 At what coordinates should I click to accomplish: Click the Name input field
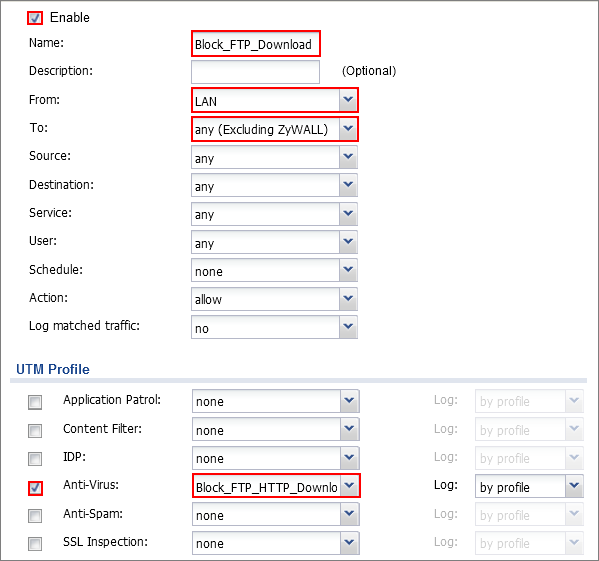tap(256, 44)
